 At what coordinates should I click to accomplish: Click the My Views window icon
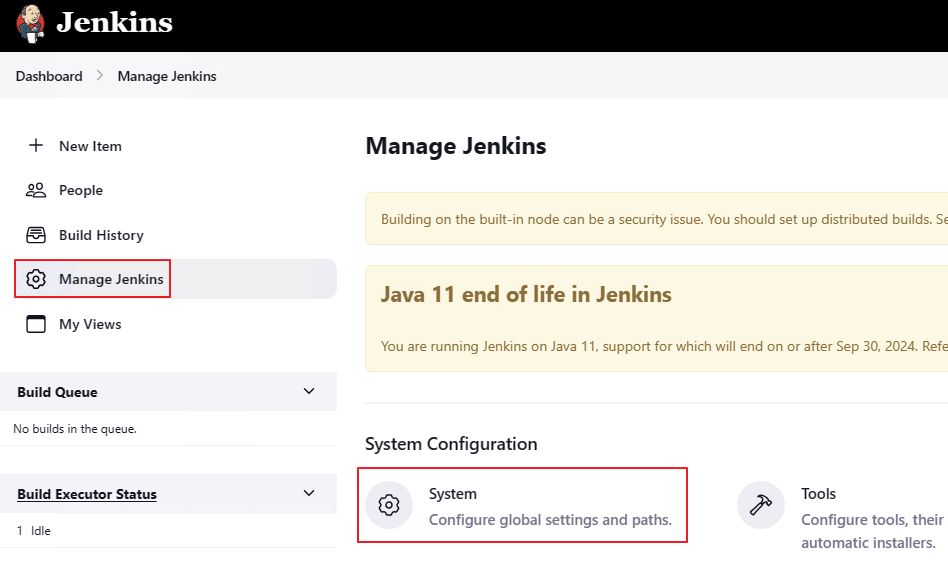[x=36, y=324]
